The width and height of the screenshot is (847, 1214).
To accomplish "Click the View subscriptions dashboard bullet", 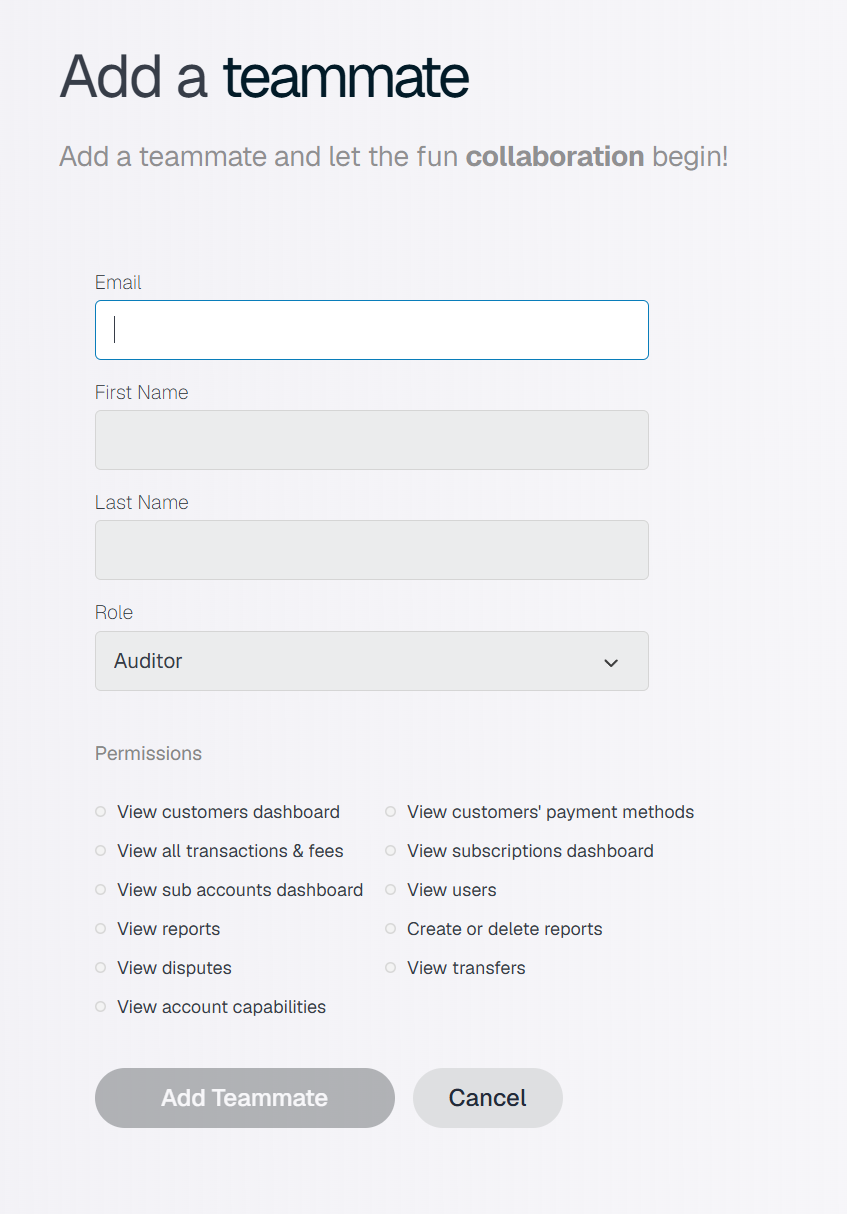I will point(390,851).
